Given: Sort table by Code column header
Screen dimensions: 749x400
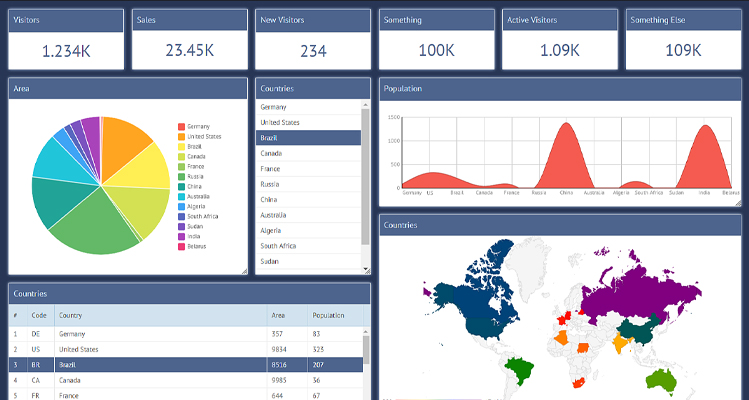Looking at the screenshot, I should click(x=41, y=315).
